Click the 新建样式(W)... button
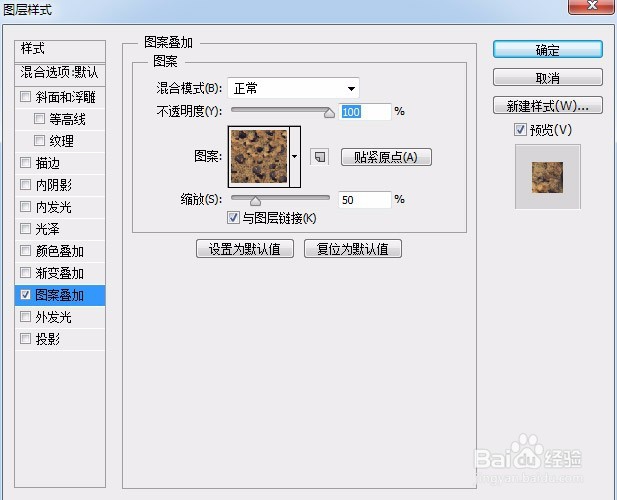 tap(548, 105)
